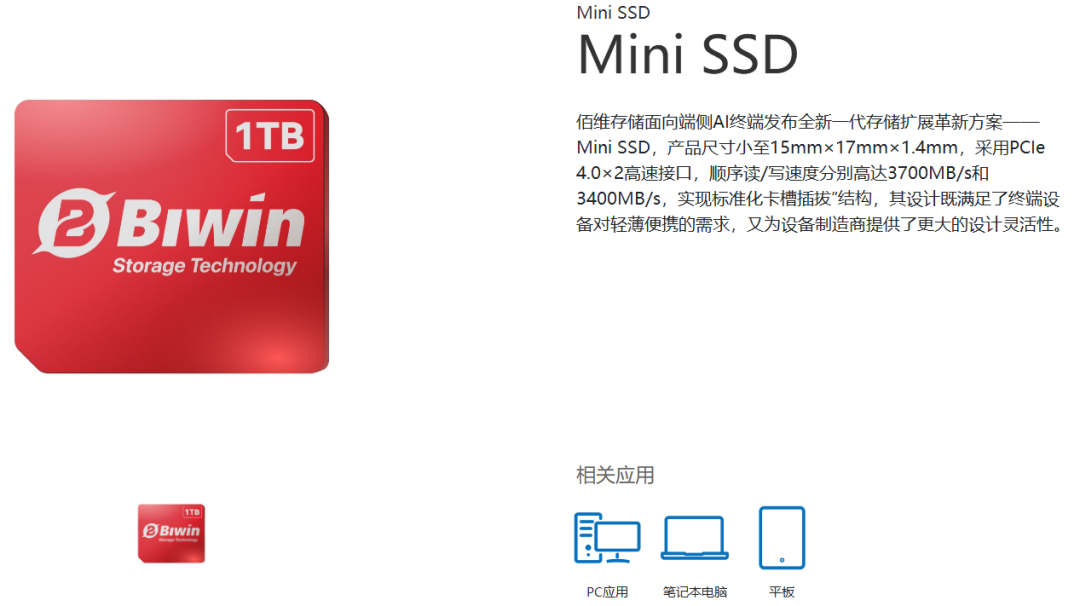This screenshot has height=606, width=1080.
Task: Select the laptop computer icon
Action: point(694,538)
